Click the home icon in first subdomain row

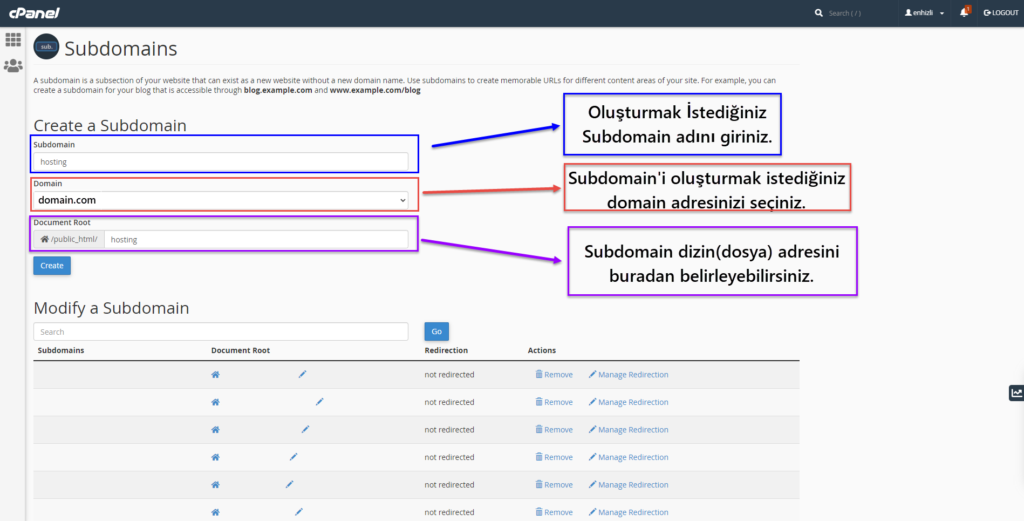pyautogui.click(x=215, y=375)
